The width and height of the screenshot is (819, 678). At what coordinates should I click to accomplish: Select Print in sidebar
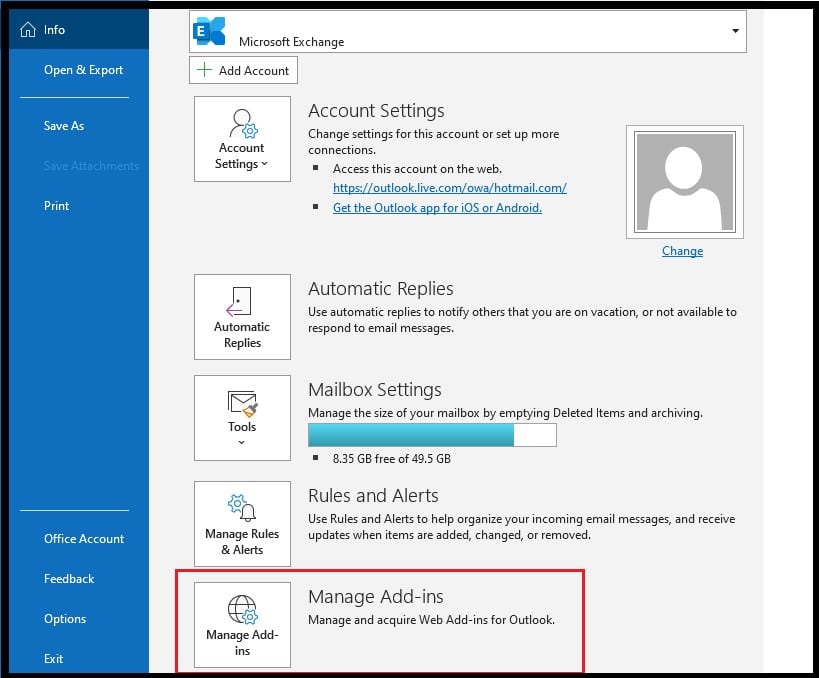(x=56, y=206)
